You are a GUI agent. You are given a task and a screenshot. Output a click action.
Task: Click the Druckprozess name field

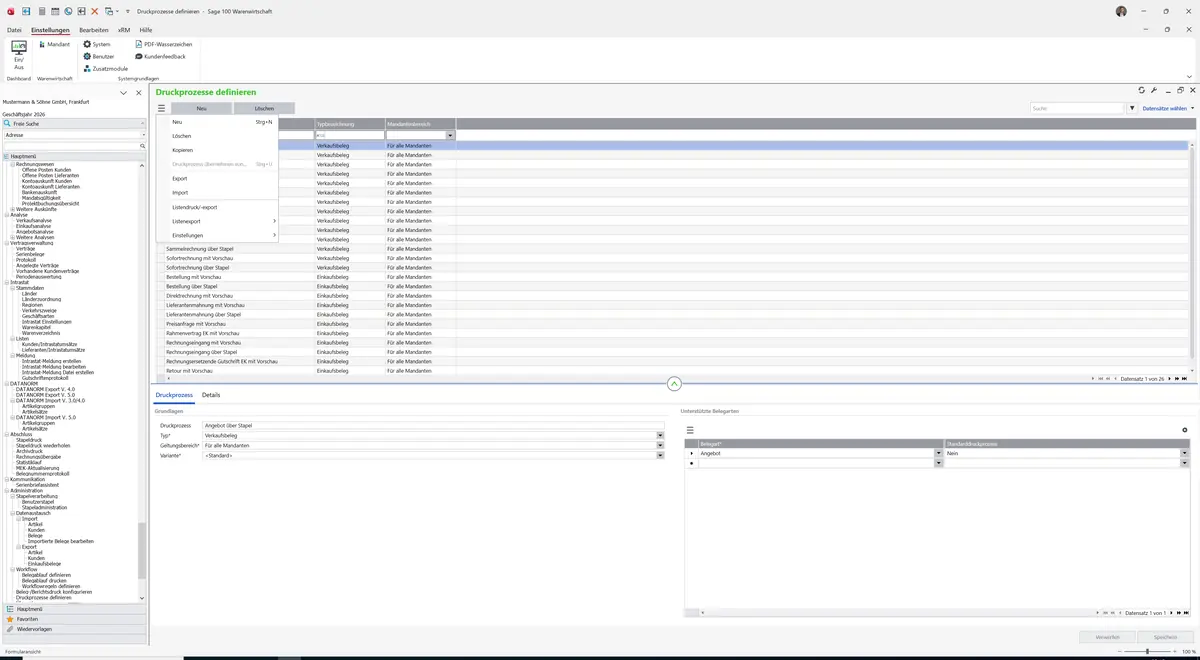point(433,426)
